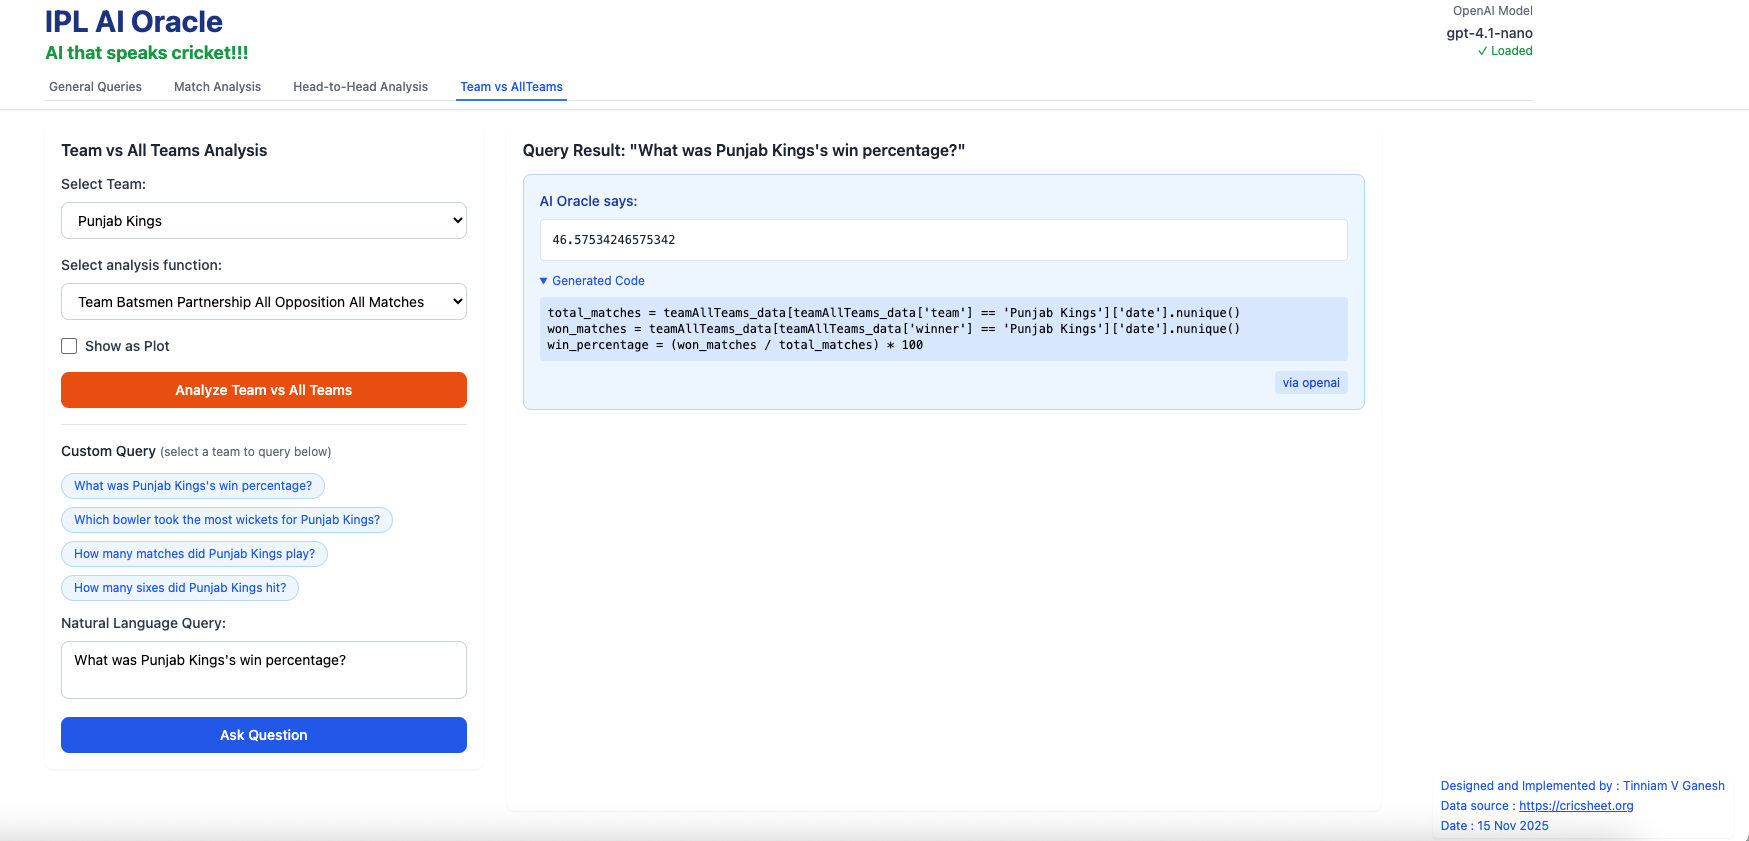The image size is (1749, 841).
Task: Click the generated code block
Action: pyautogui.click(x=943, y=329)
